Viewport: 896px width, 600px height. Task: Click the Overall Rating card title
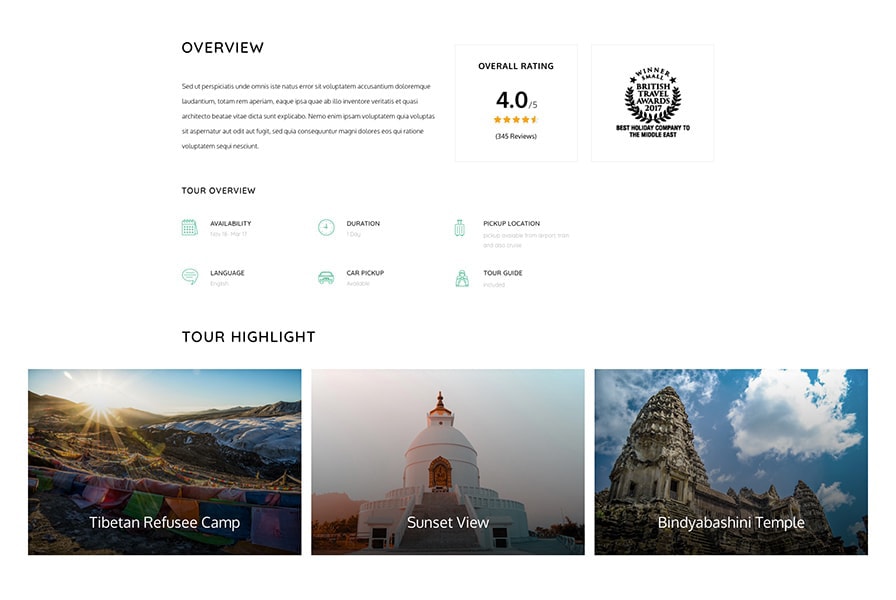(x=515, y=66)
